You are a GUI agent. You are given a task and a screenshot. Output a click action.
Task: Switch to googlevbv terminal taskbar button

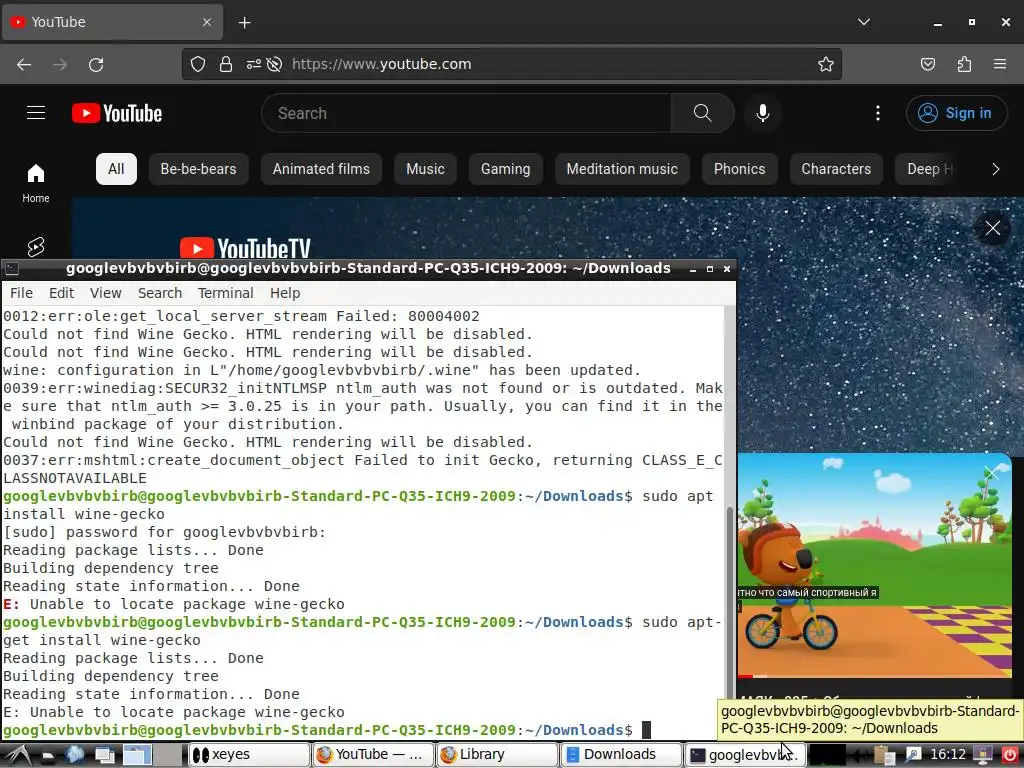[744, 755]
